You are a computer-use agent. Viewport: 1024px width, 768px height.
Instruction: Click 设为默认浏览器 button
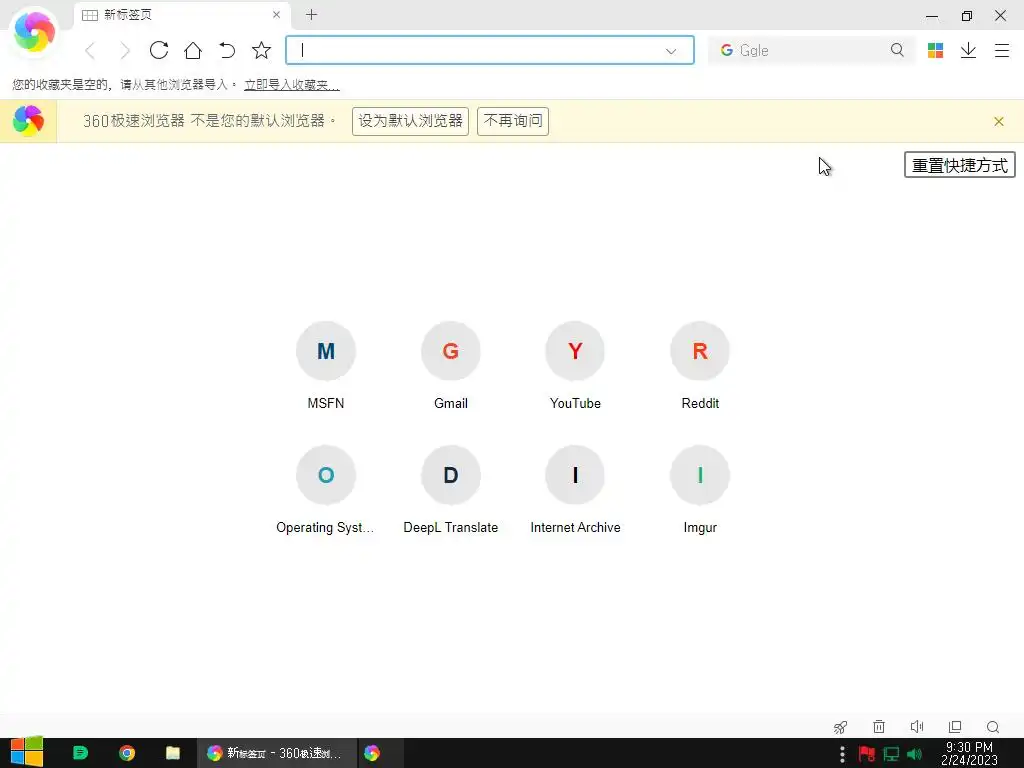click(410, 121)
